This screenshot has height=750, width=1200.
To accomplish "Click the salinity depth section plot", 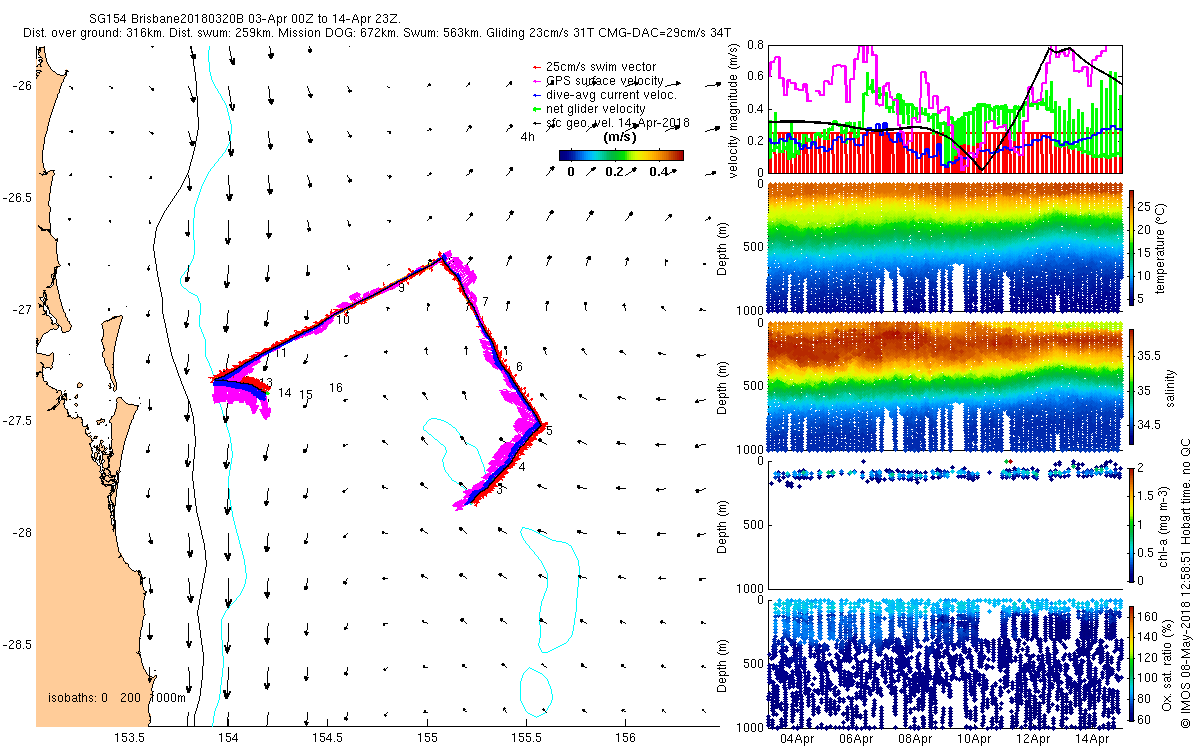I will pos(945,385).
